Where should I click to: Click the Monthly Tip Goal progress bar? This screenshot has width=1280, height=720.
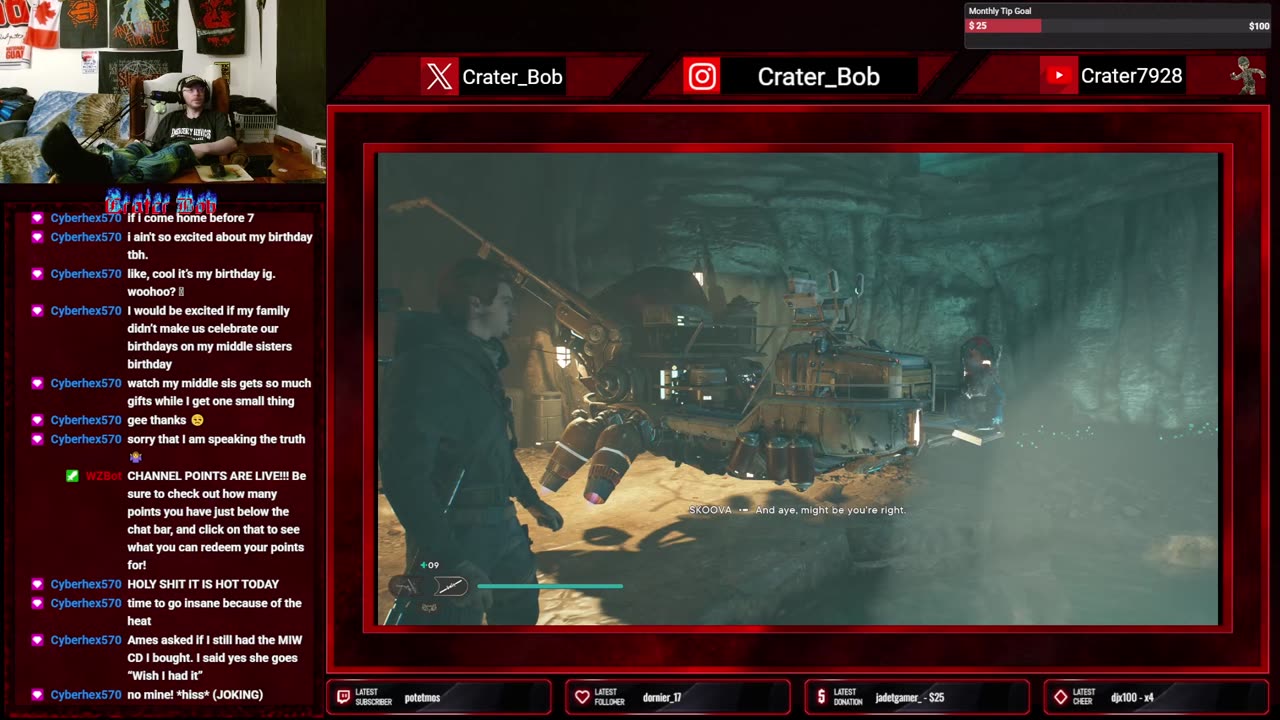click(x=1117, y=26)
